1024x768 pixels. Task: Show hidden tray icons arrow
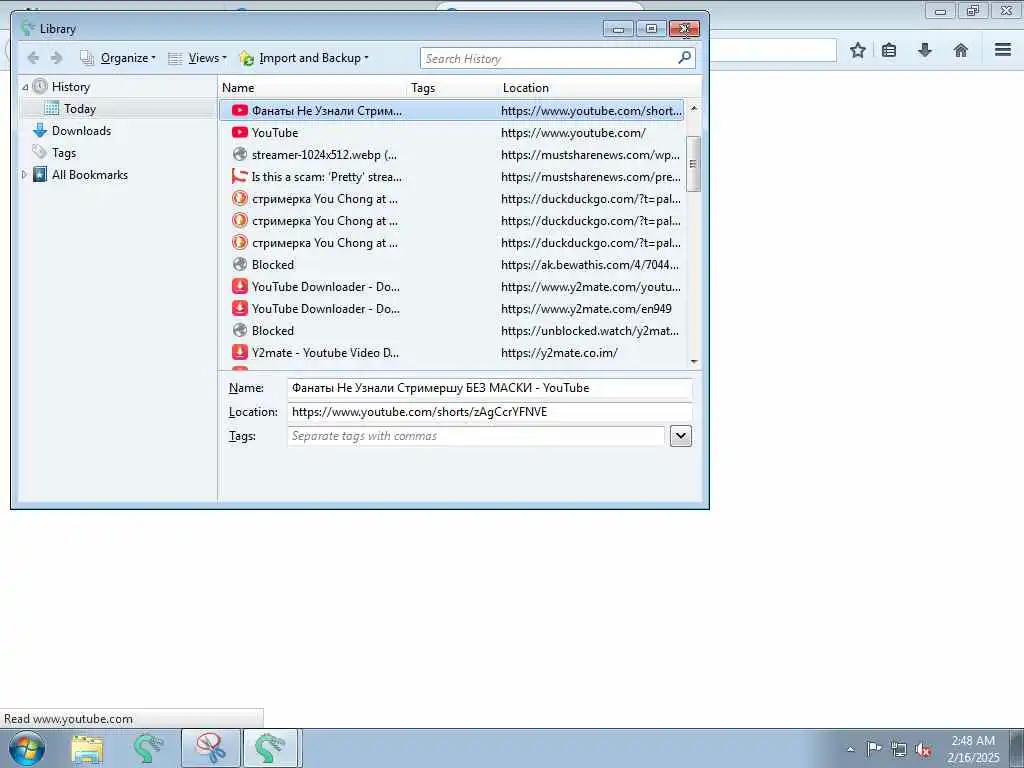pos(850,749)
